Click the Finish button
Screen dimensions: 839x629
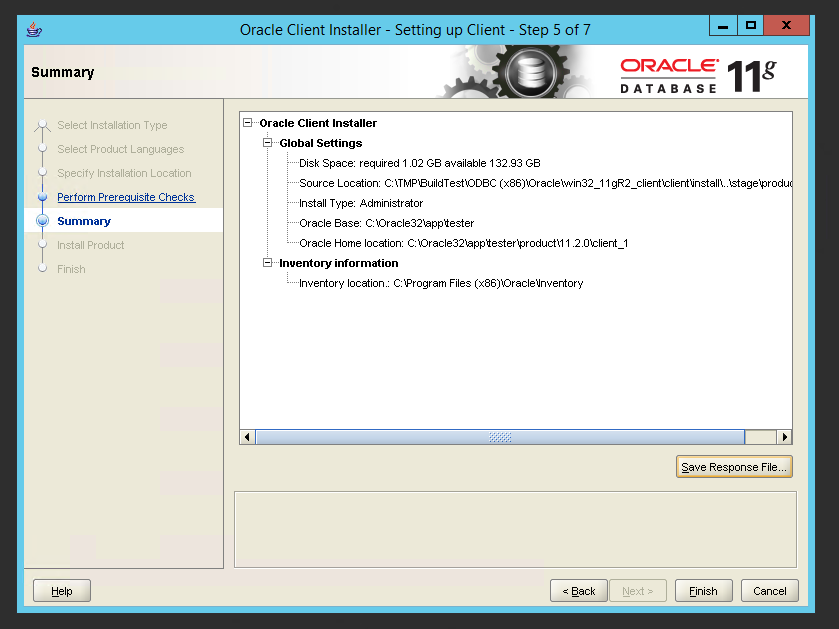click(703, 591)
